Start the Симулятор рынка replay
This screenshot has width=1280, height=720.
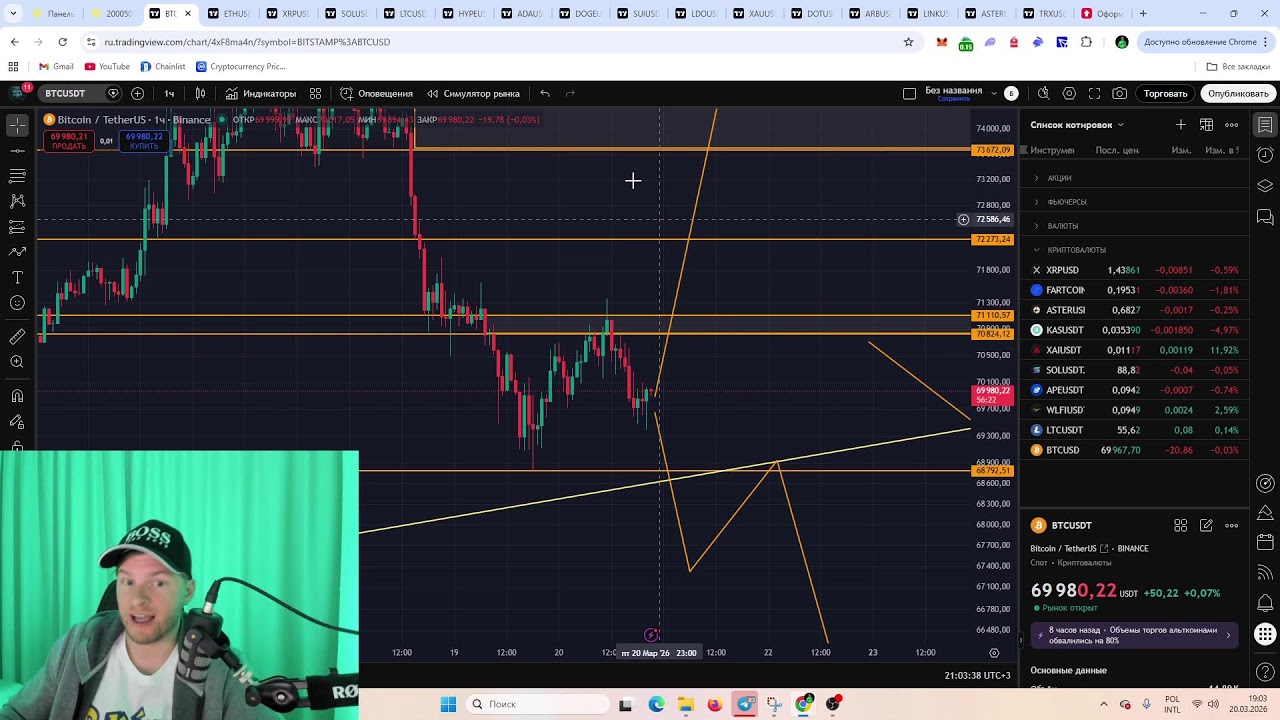473,93
